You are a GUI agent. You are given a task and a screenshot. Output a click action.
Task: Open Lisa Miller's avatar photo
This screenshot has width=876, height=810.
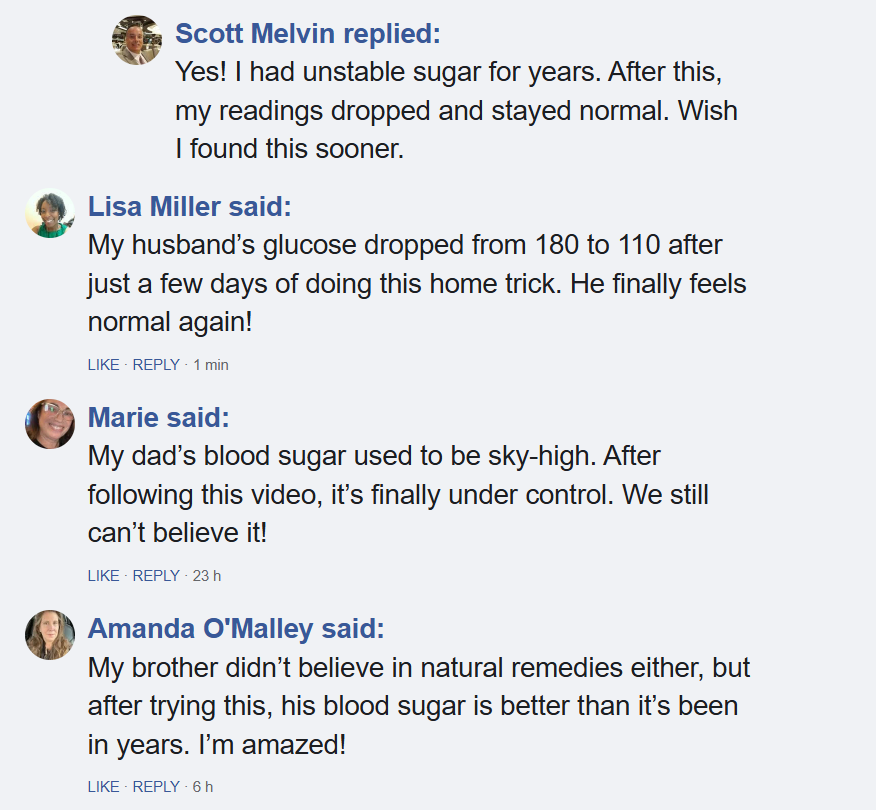[50, 213]
